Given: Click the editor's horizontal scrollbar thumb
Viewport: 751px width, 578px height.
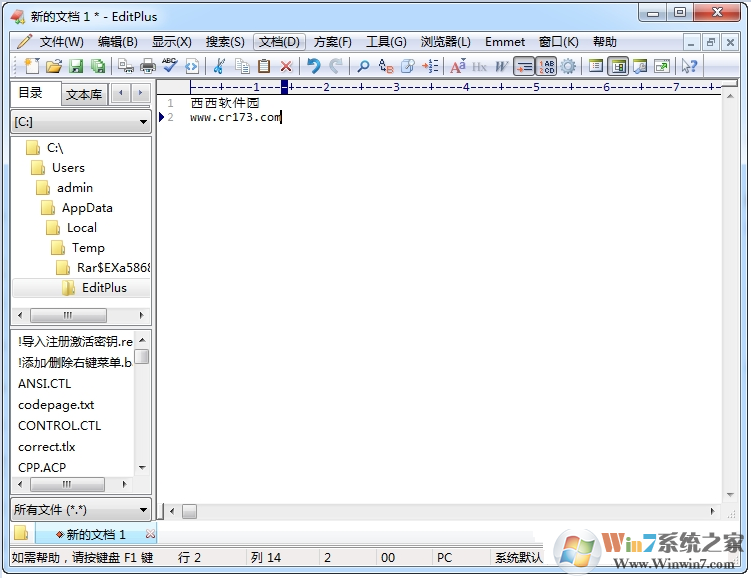Looking at the screenshot, I should pos(189,511).
